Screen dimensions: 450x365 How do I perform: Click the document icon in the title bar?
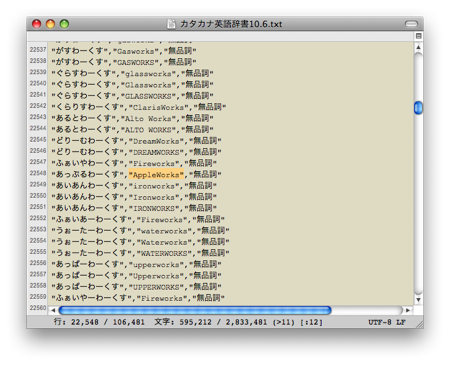[x=171, y=24]
